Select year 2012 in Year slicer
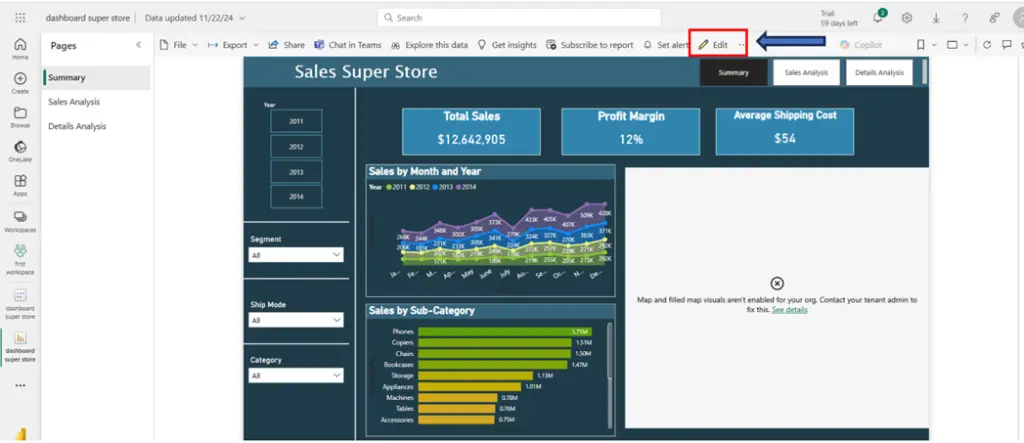The height and width of the screenshot is (443, 1024). (x=296, y=146)
